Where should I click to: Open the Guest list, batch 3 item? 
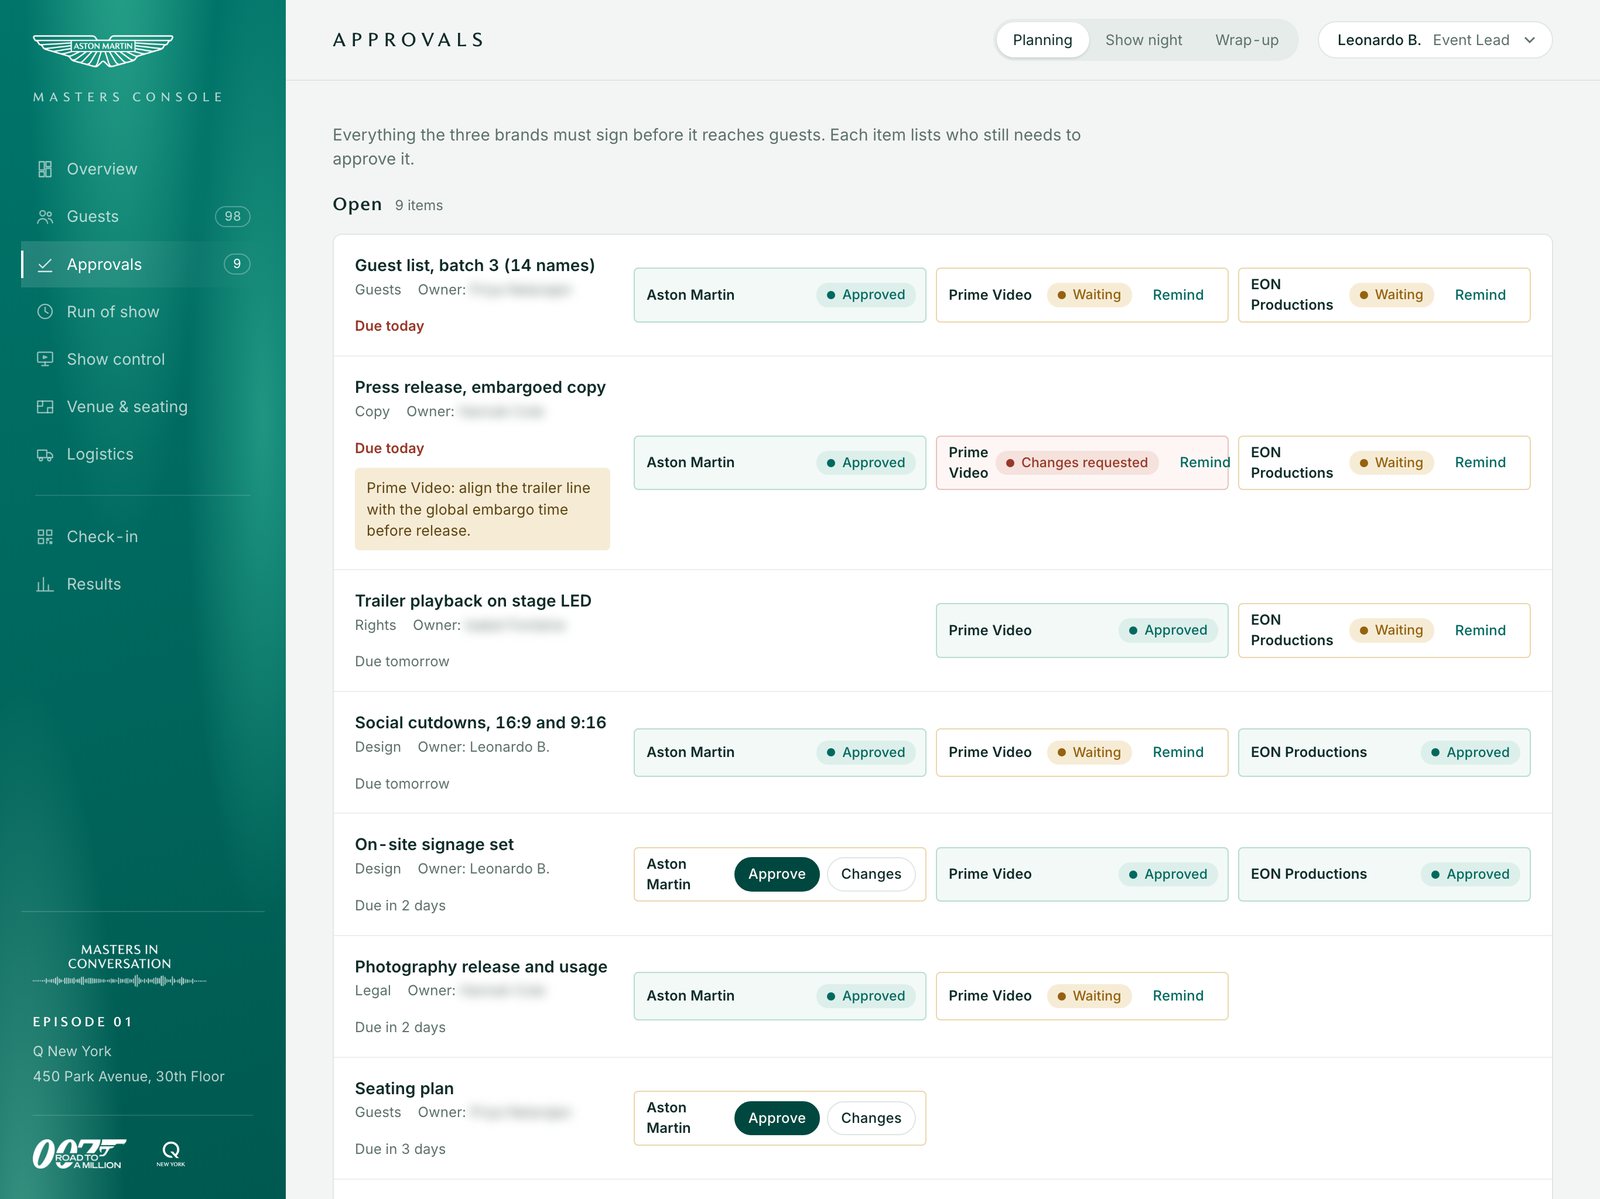pyautogui.click(x=475, y=265)
